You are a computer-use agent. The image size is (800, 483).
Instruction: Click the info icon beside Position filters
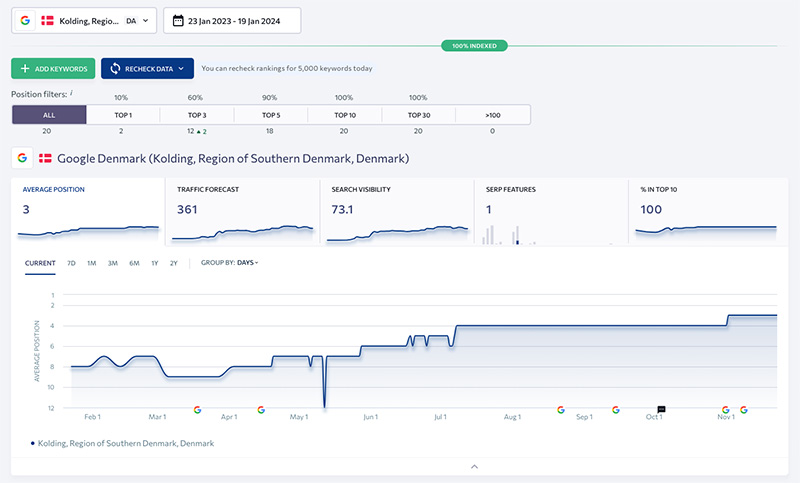pos(72,93)
